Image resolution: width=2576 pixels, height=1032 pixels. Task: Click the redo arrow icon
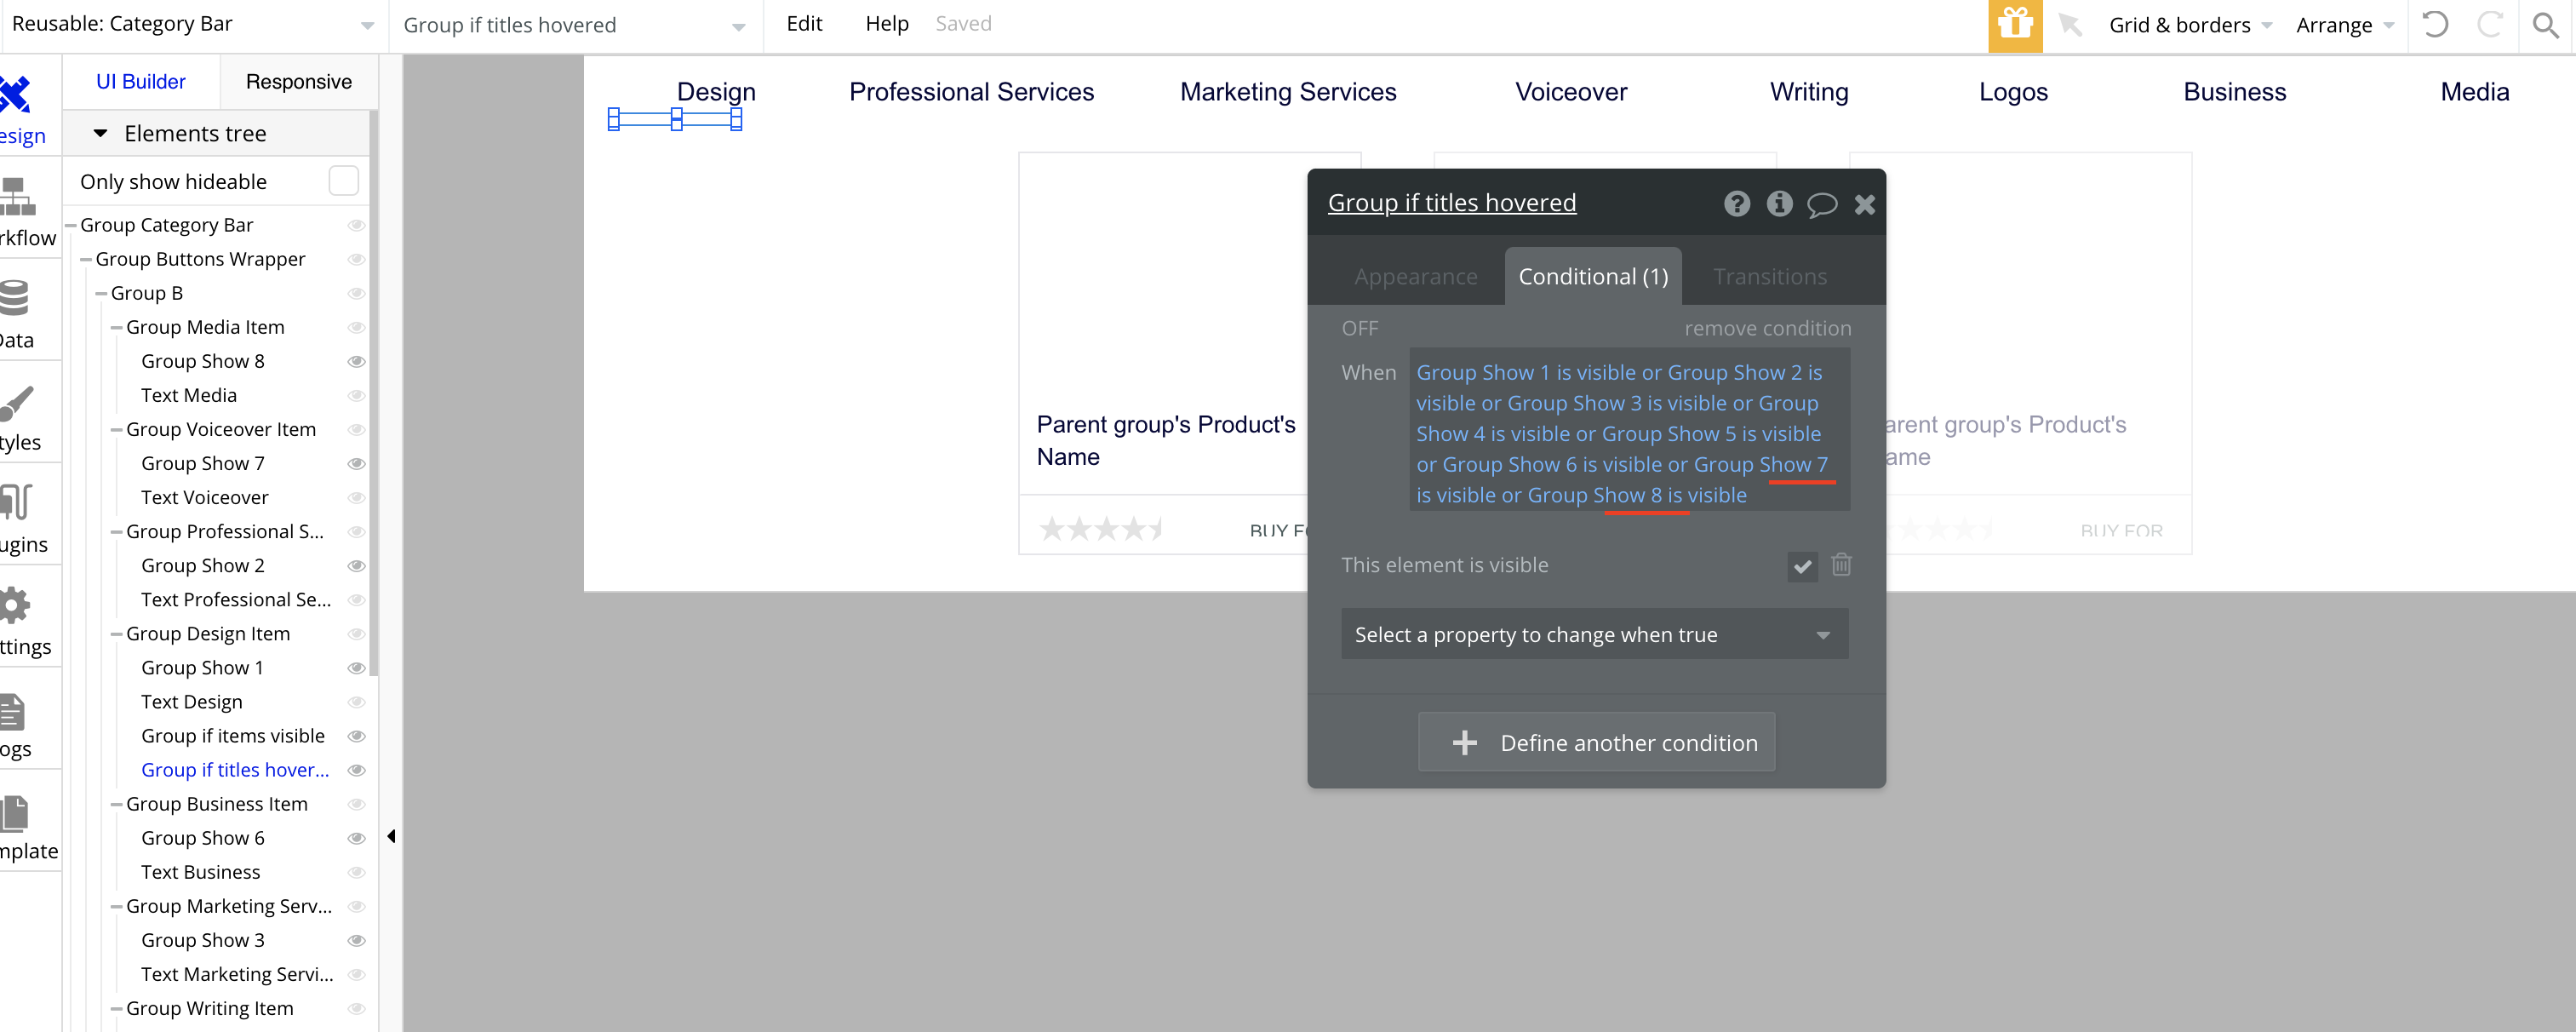tap(2490, 24)
